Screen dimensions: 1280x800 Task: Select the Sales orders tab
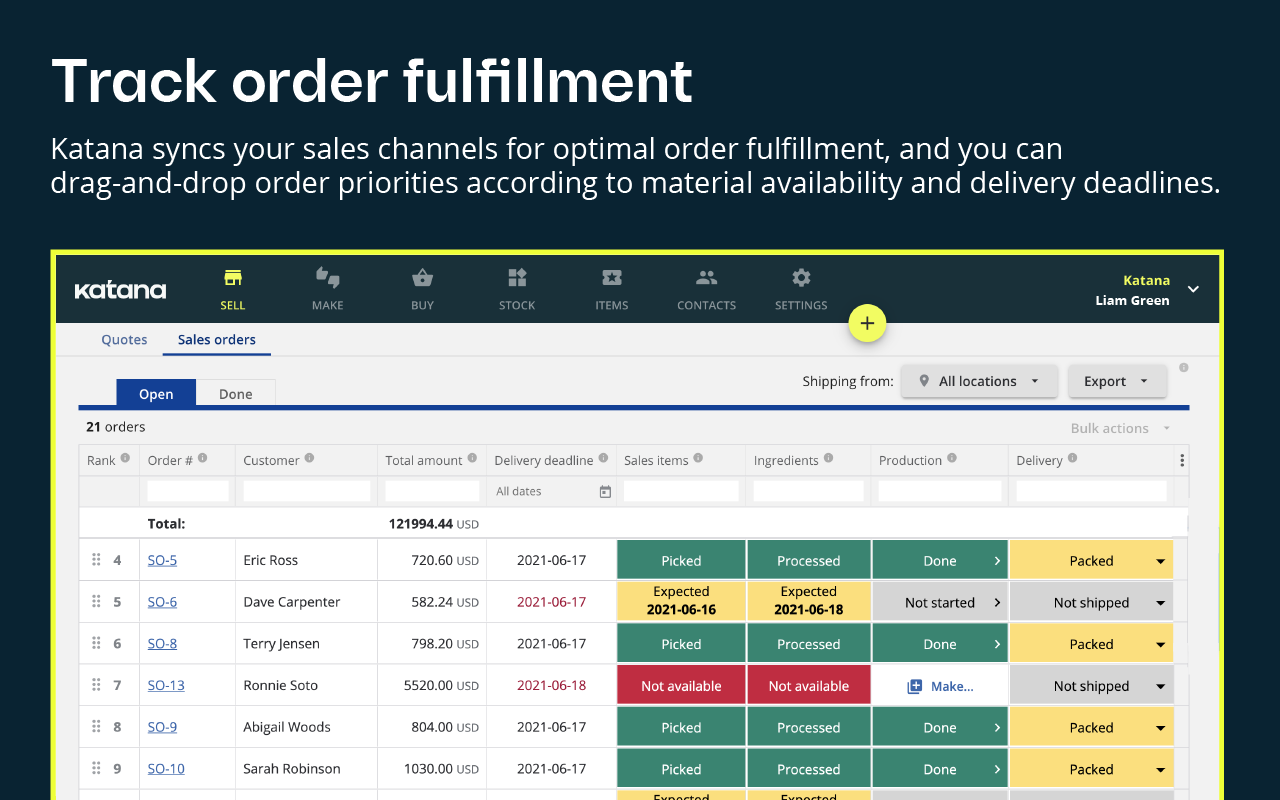(x=217, y=340)
